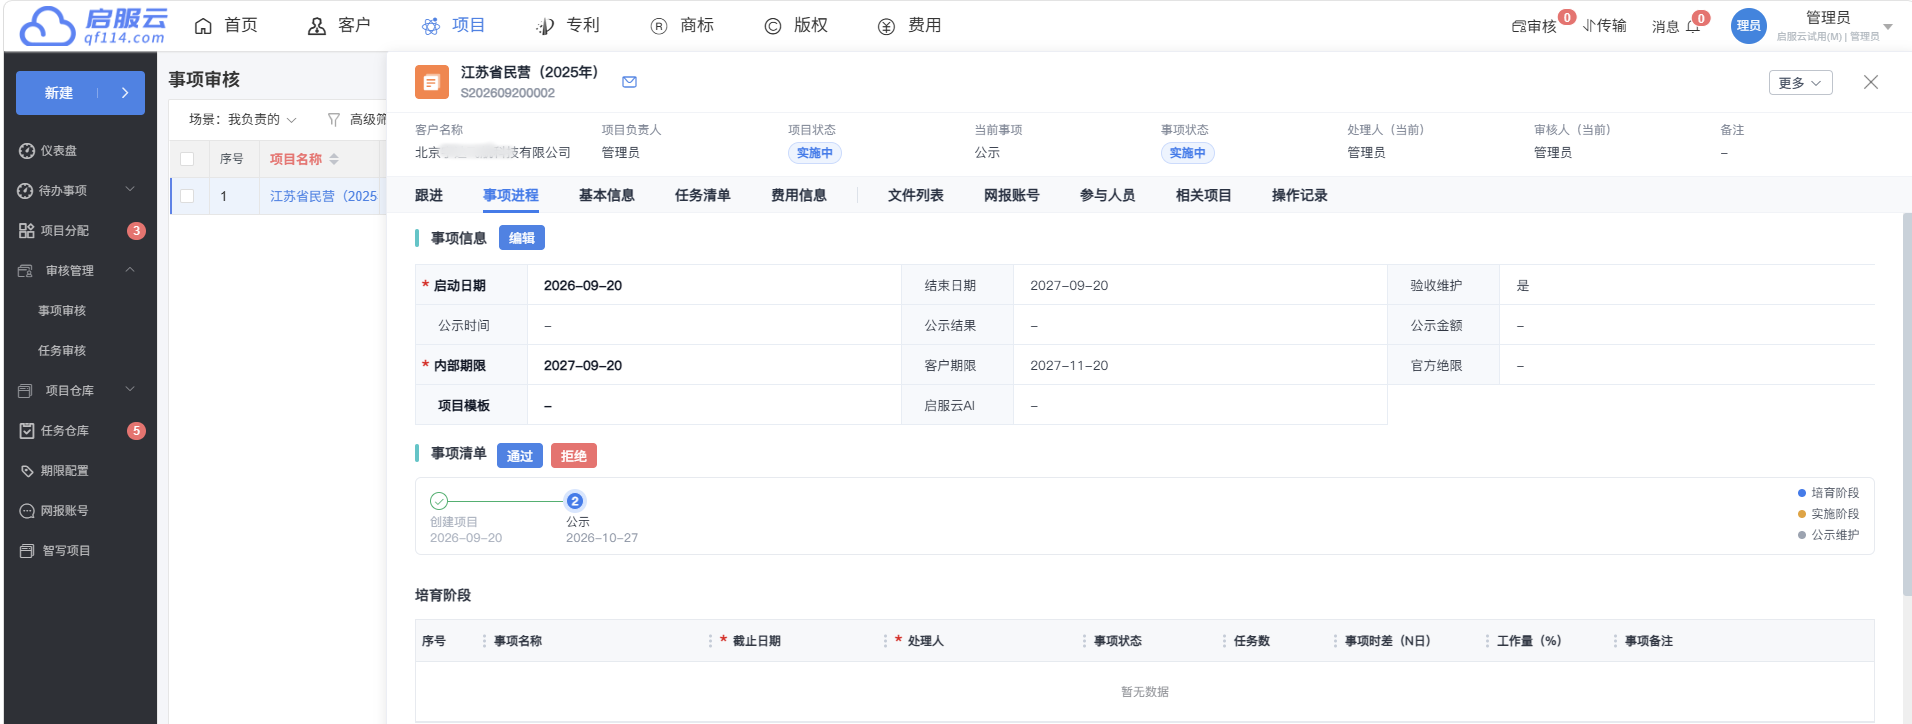
Task: Open the 管理员 account dropdown arrow
Action: pos(1888,27)
